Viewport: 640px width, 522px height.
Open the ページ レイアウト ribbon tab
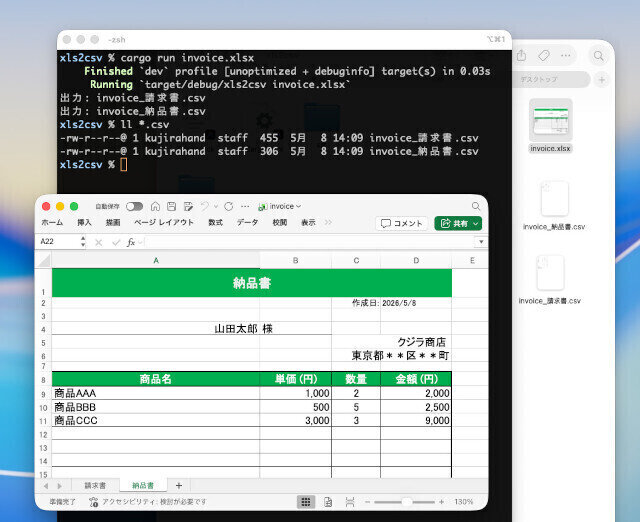pyautogui.click(x=164, y=222)
